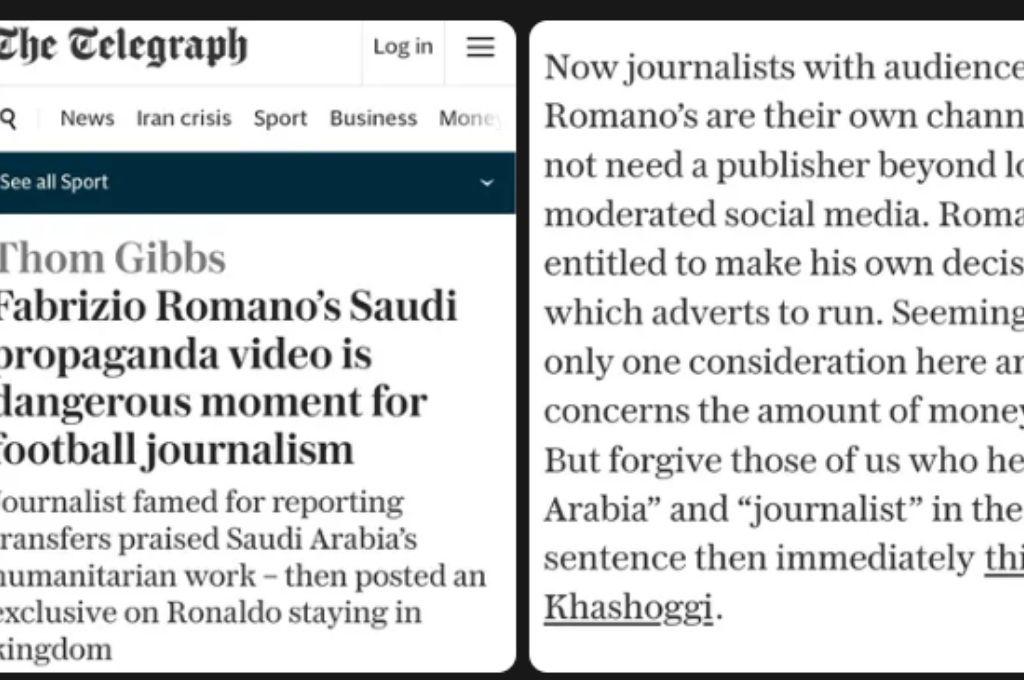Open the hamburger menu icon
This screenshot has width=1024, height=680.
pyautogui.click(x=481, y=47)
